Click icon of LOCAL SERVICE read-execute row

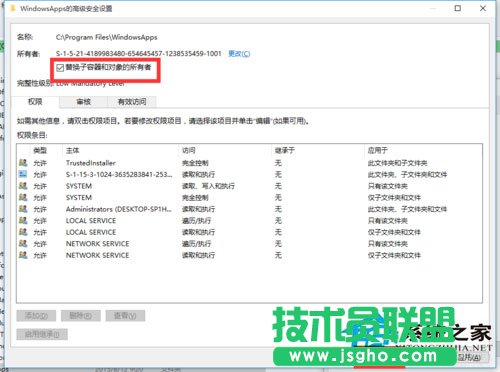pos(23,232)
